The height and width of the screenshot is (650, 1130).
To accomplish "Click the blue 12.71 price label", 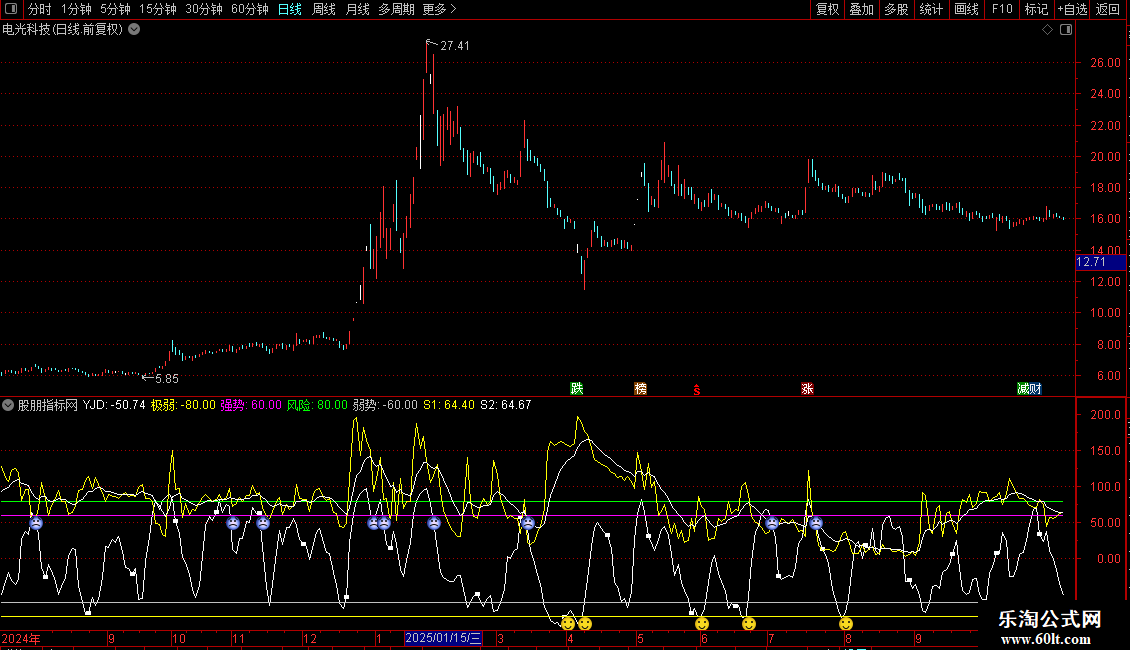I will [1090, 262].
